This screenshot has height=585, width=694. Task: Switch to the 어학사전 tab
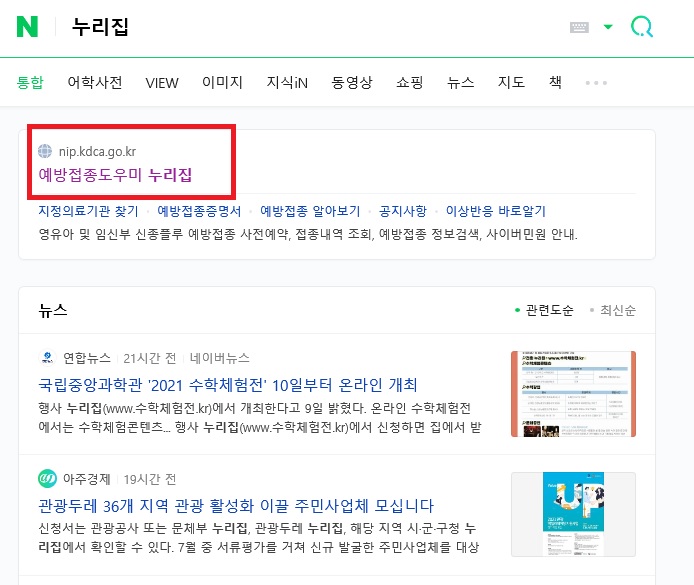(x=95, y=82)
